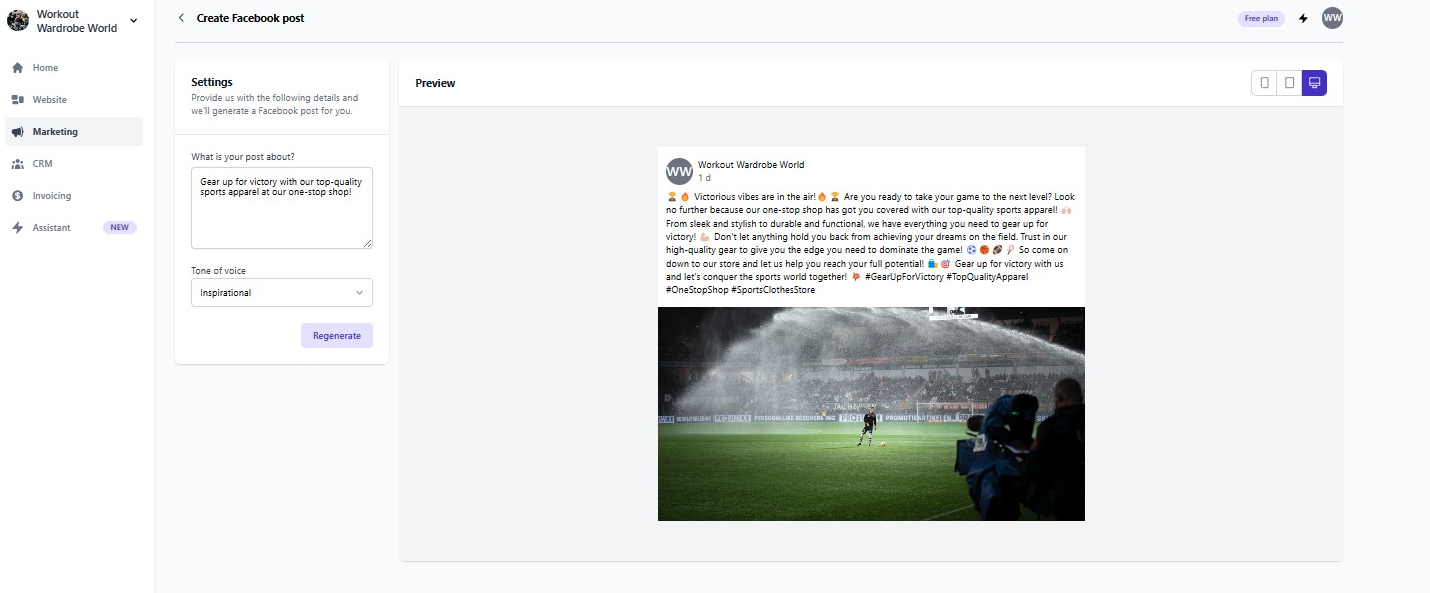The height and width of the screenshot is (593, 1430).
Task: Click the Home icon in sidebar
Action: tap(17, 68)
